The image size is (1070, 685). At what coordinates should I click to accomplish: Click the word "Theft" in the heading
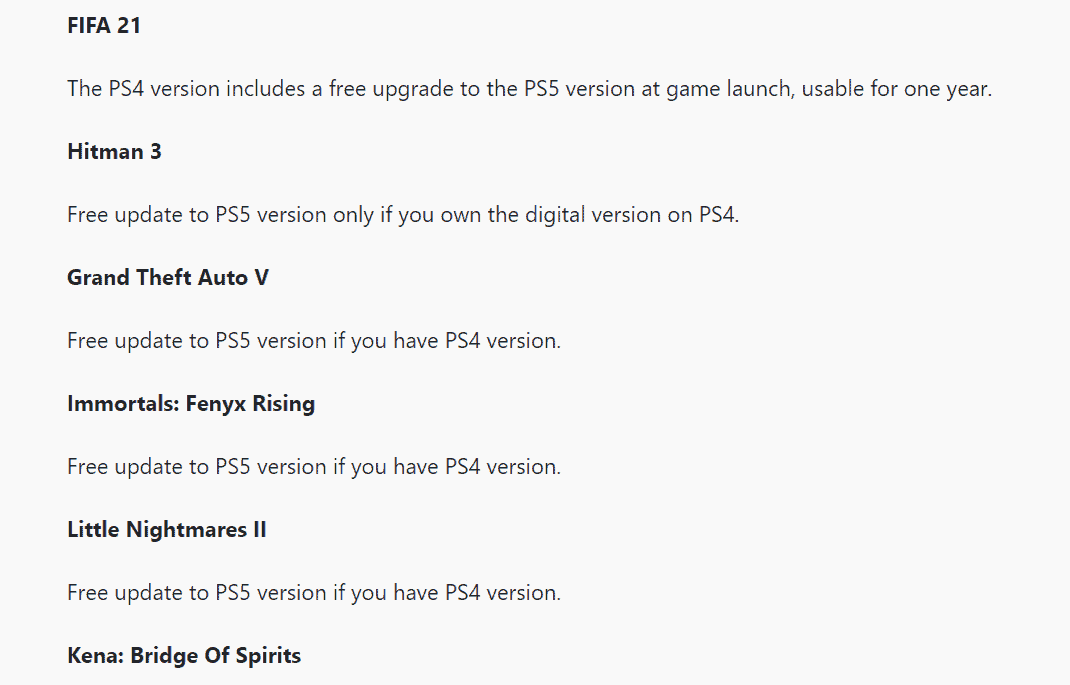pyautogui.click(x=162, y=278)
